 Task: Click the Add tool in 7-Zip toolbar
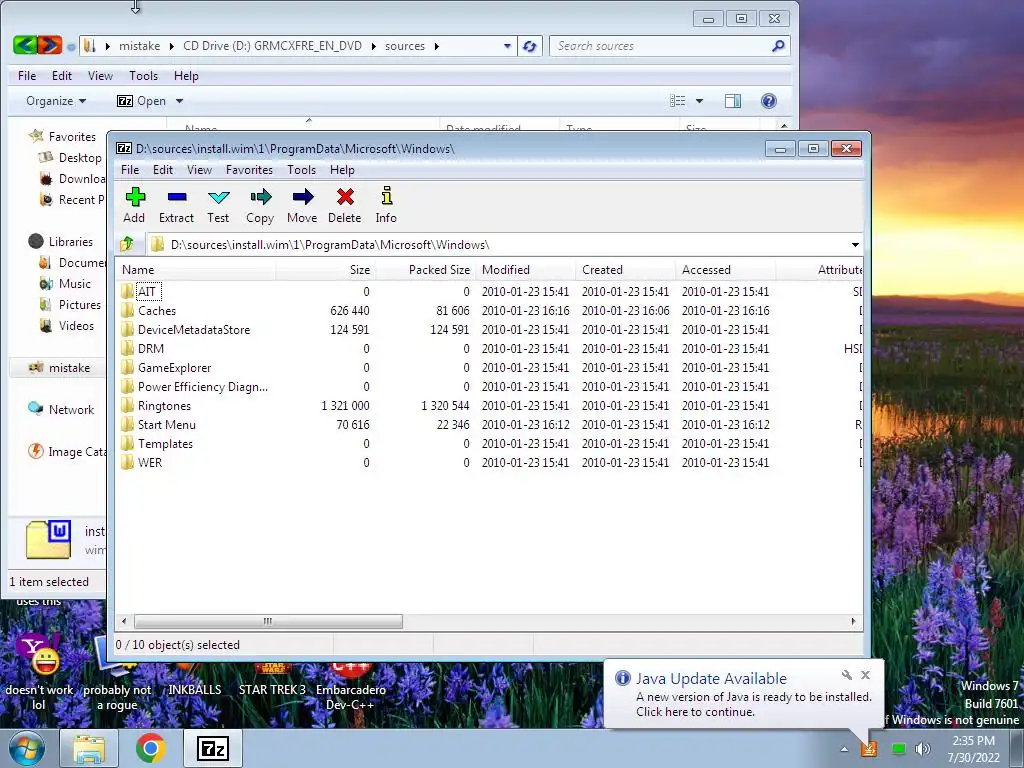[x=135, y=205]
